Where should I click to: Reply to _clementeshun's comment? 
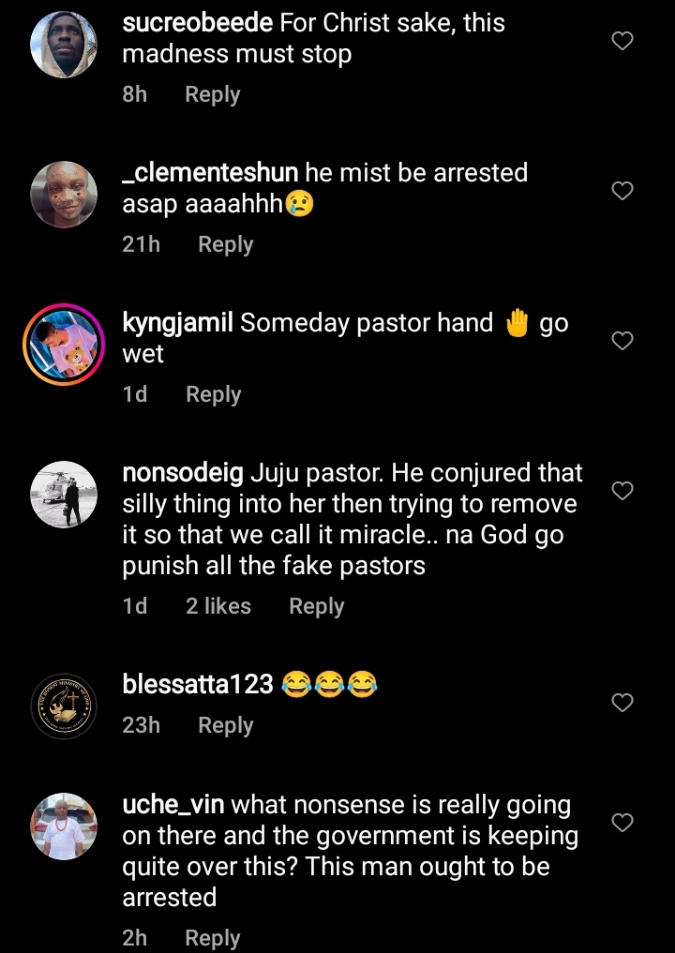click(x=225, y=245)
